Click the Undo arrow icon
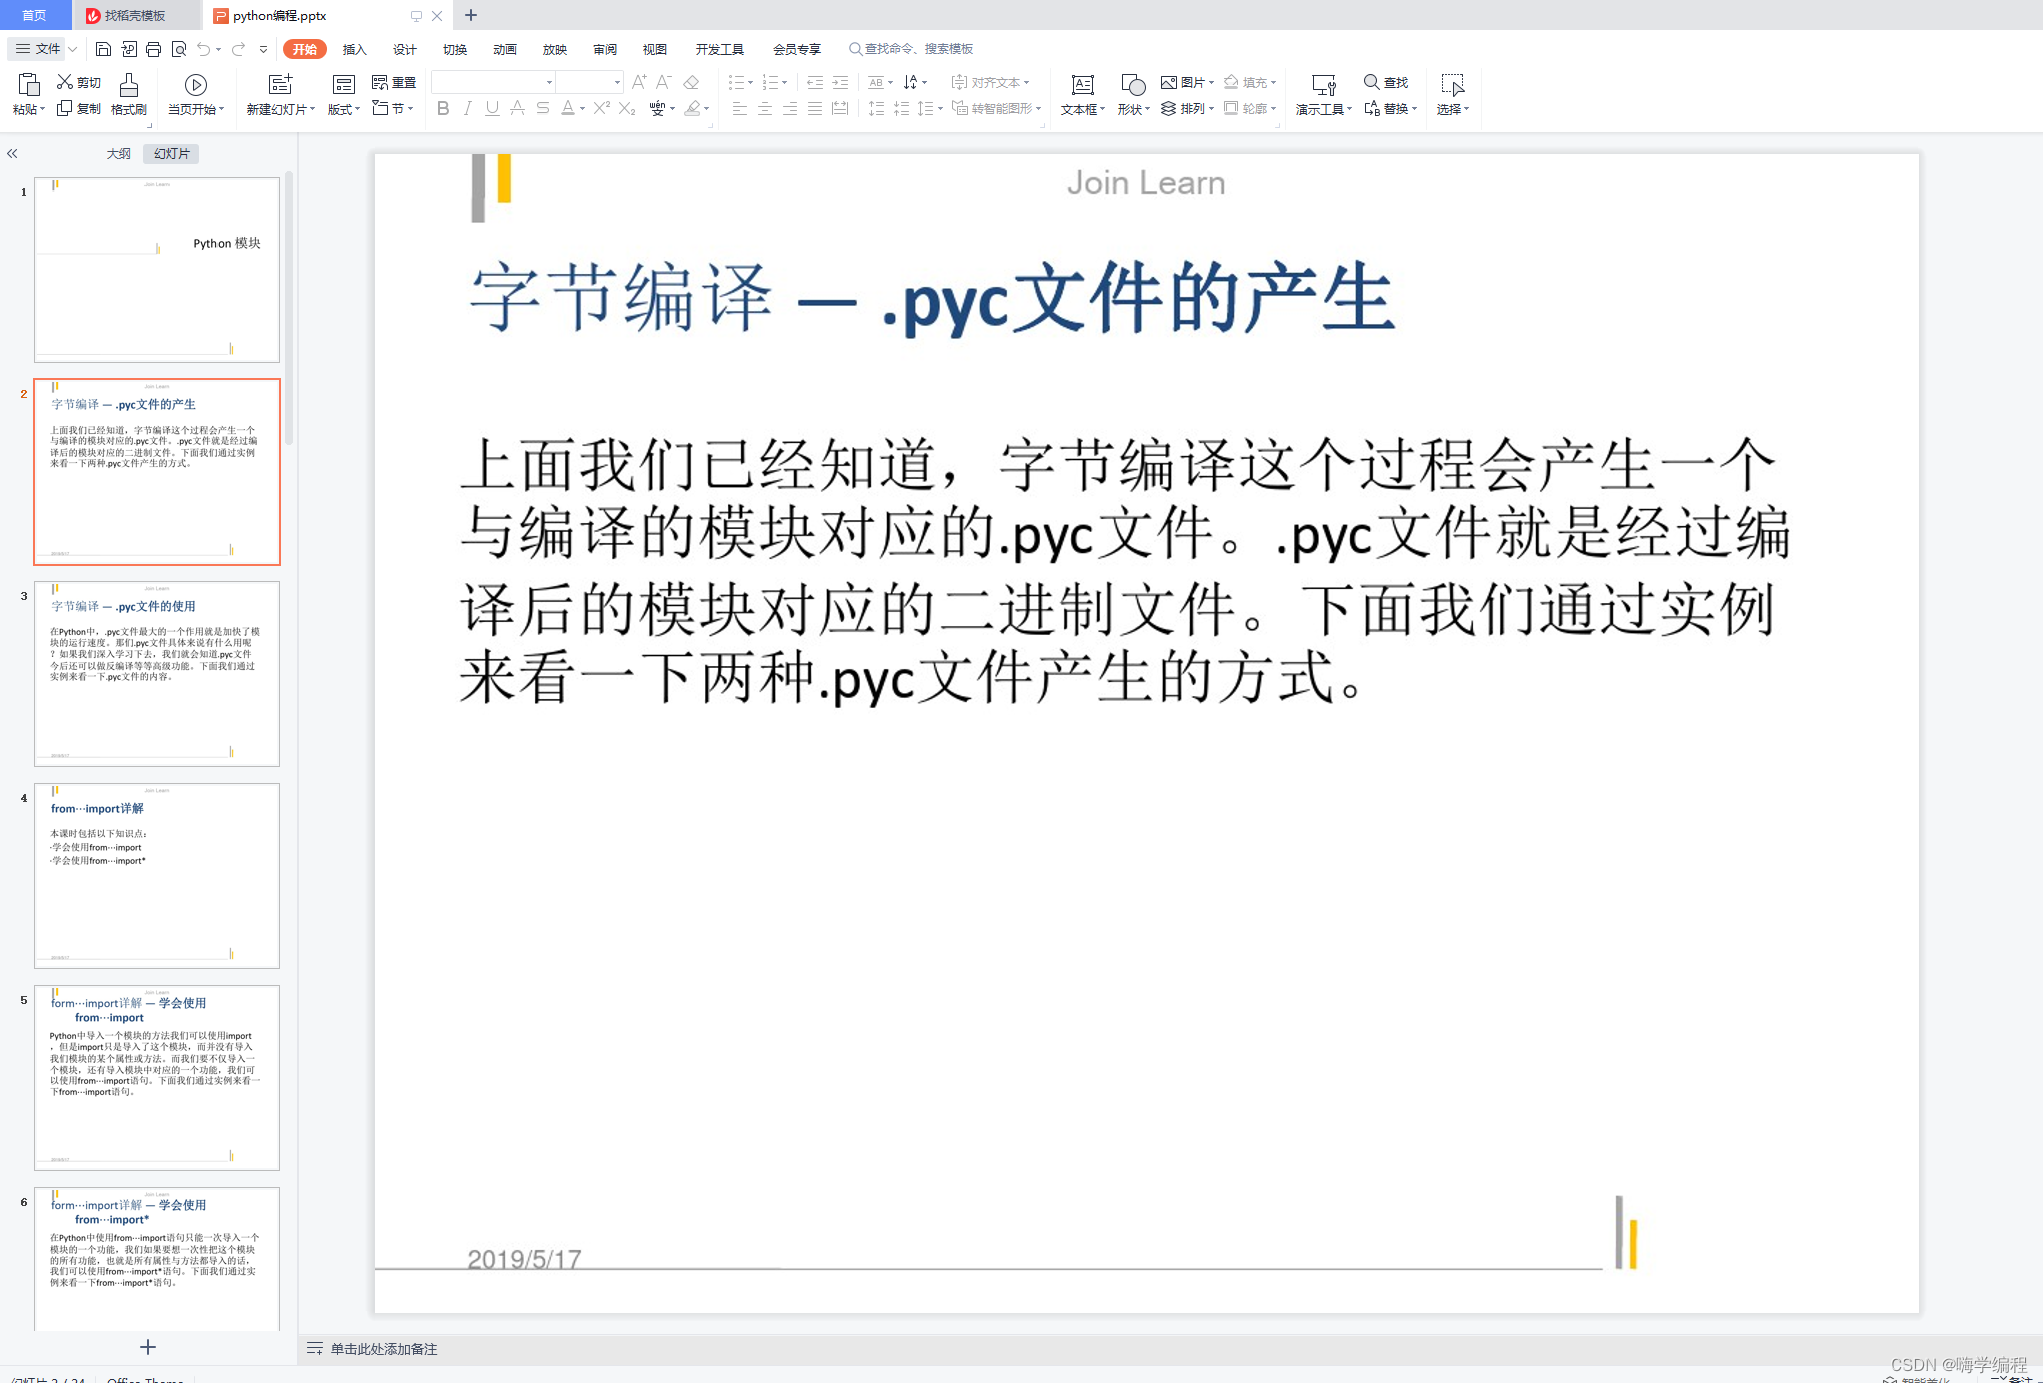 [x=204, y=49]
